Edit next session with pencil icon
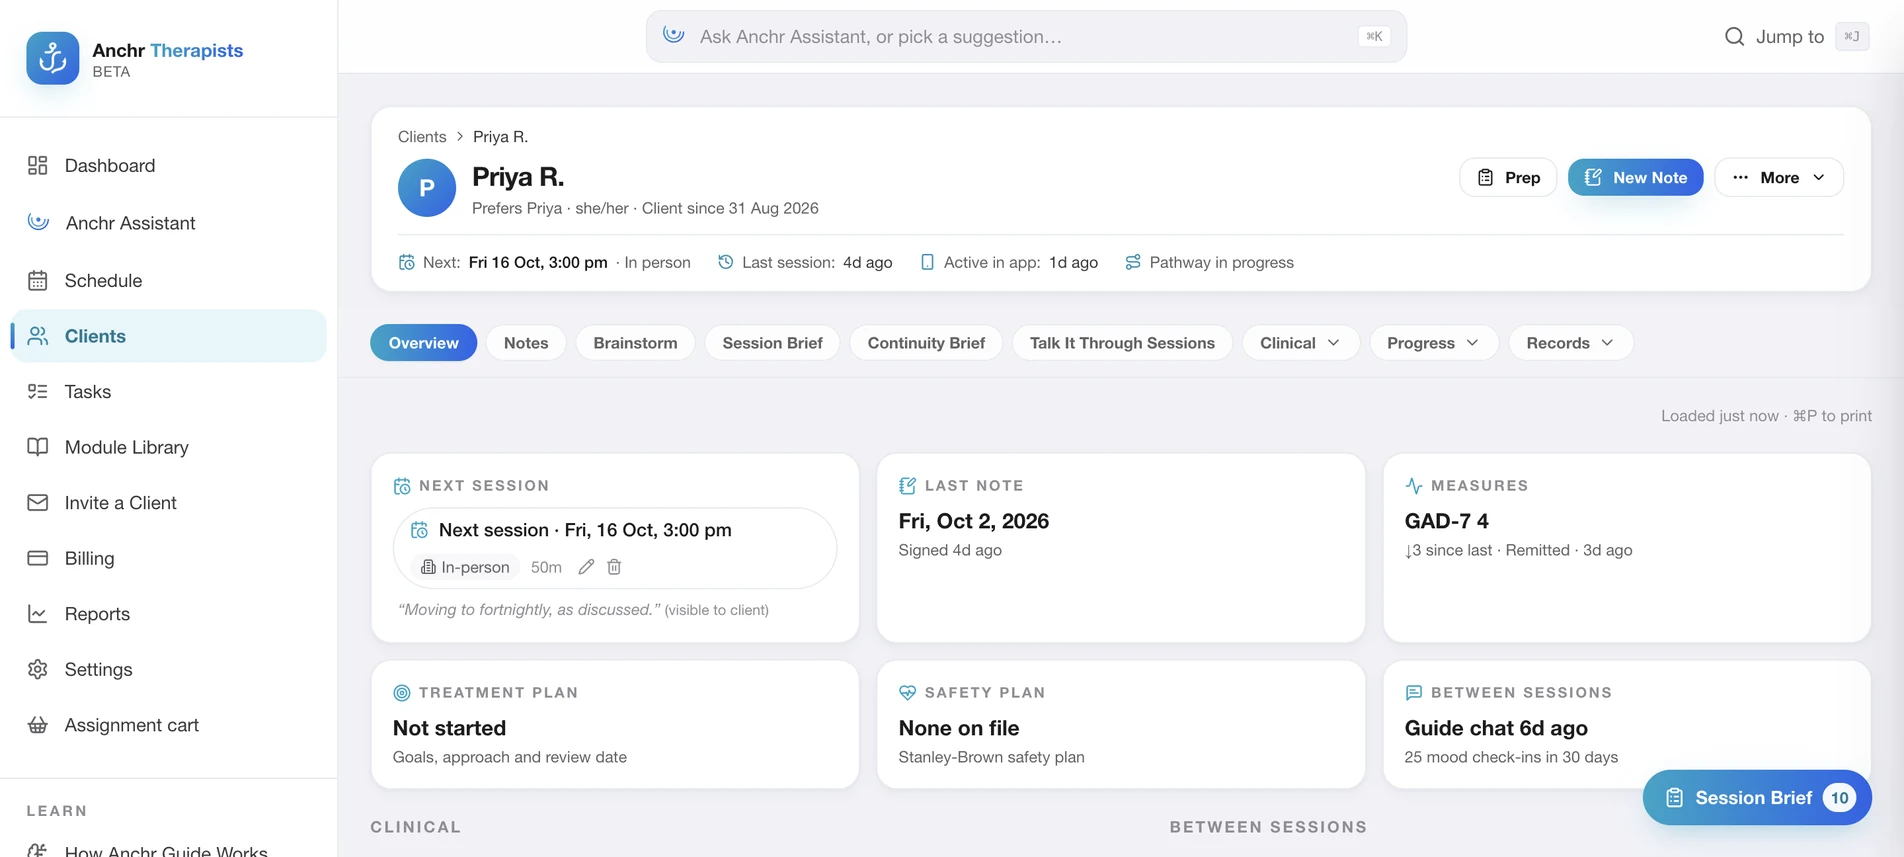1904x857 pixels. click(x=586, y=567)
